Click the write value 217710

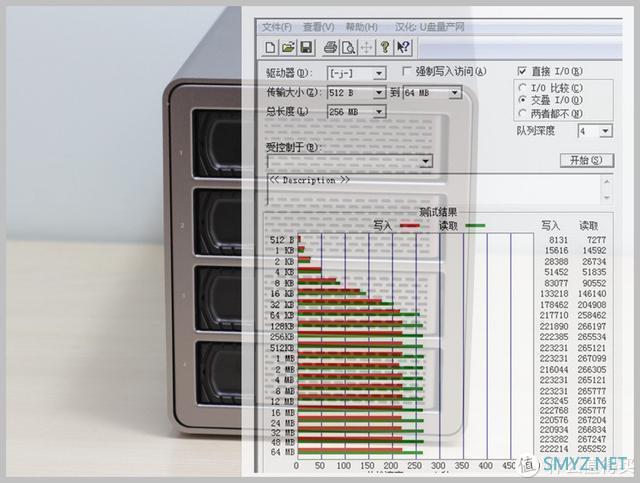(554, 315)
